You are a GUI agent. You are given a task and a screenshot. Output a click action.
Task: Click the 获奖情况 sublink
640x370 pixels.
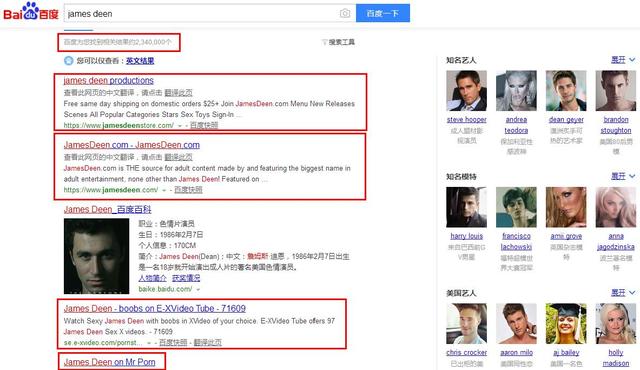click(x=186, y=278)
